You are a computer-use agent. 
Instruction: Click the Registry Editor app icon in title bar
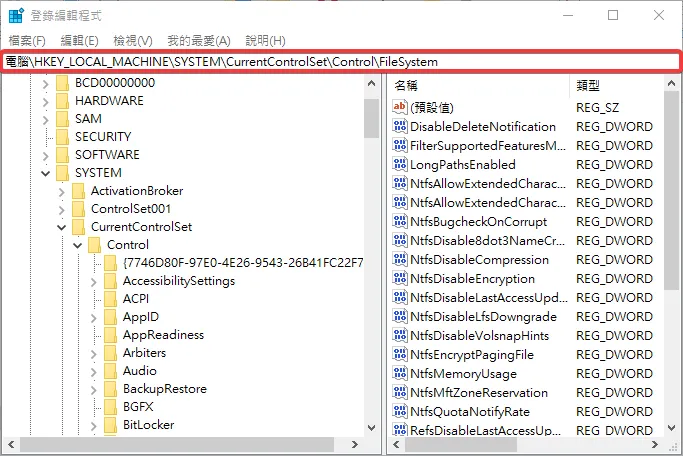coord(16,15)
